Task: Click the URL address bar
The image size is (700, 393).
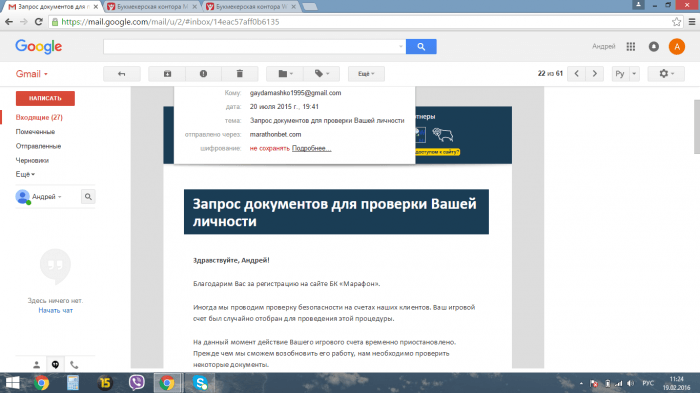Action: point(362,22)
